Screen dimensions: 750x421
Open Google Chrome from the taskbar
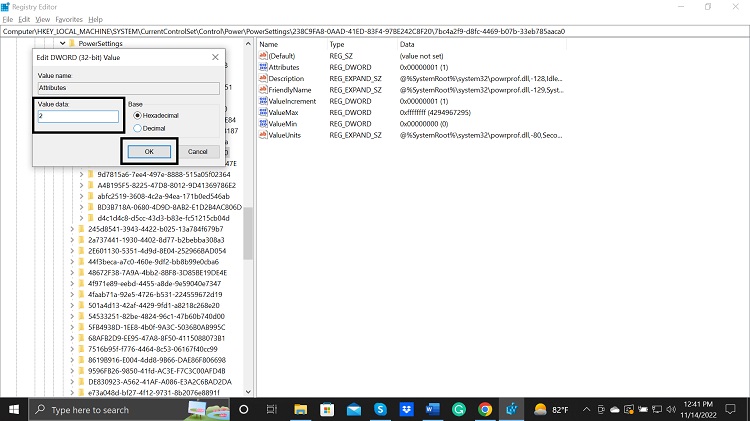point(485,409)
